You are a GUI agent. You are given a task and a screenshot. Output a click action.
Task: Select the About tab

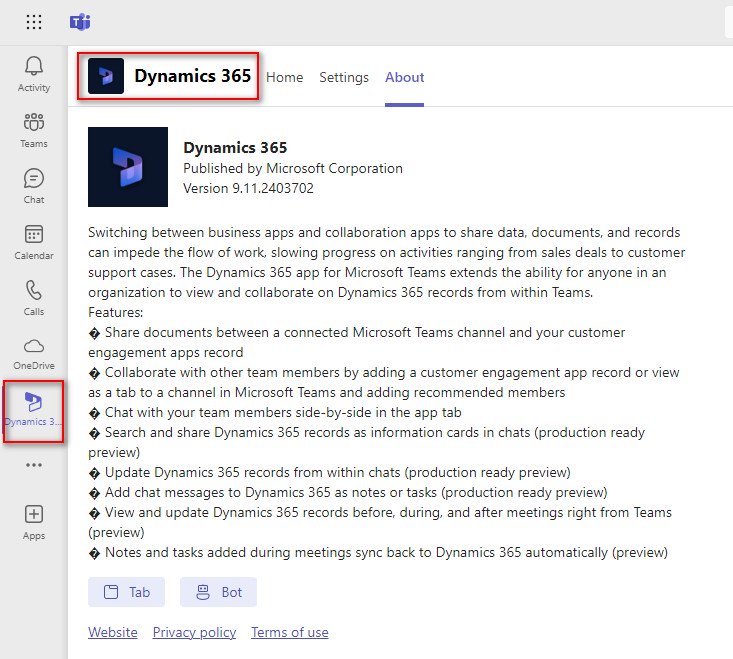(404, 77)
